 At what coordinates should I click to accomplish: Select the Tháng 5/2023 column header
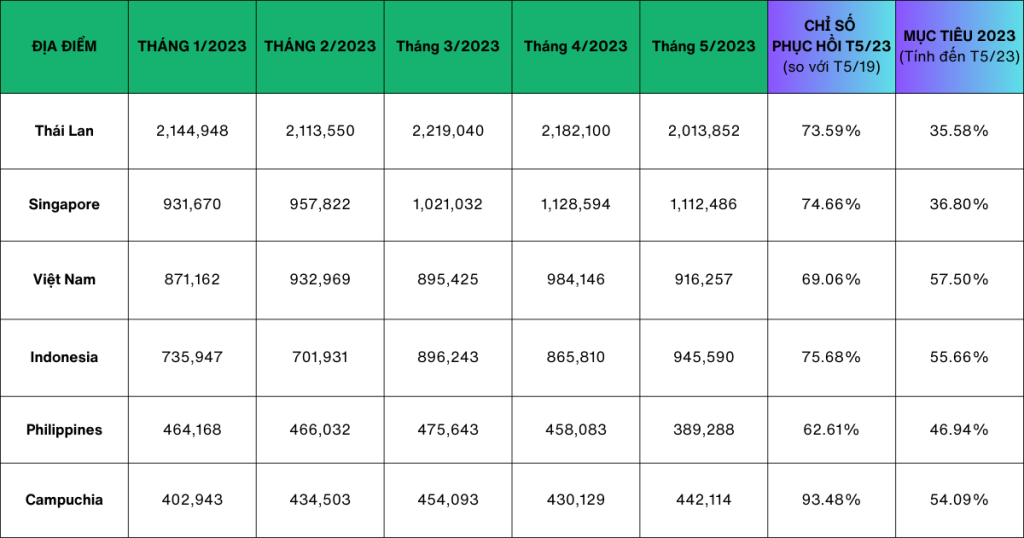coord(704,47)
